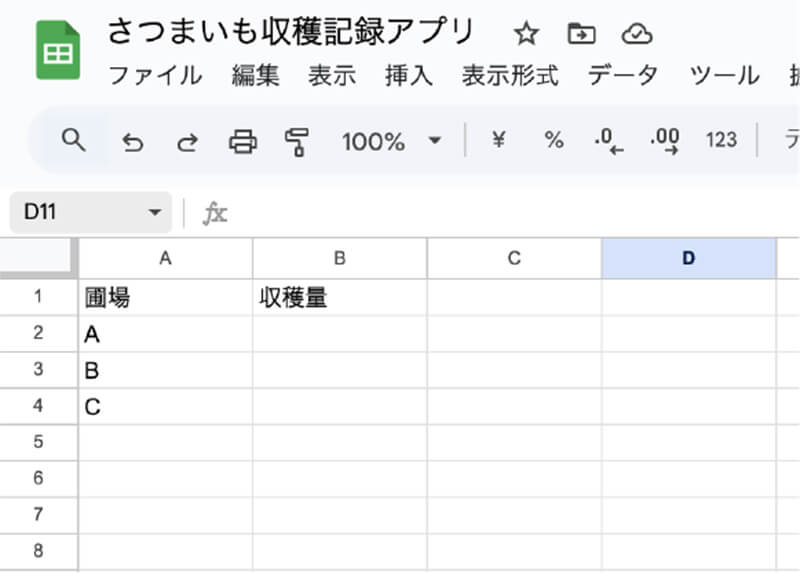The width and height of the screenshot is (800, 573).
Task: Expand the name box dropdown arrow
Action: pos(154,212)
